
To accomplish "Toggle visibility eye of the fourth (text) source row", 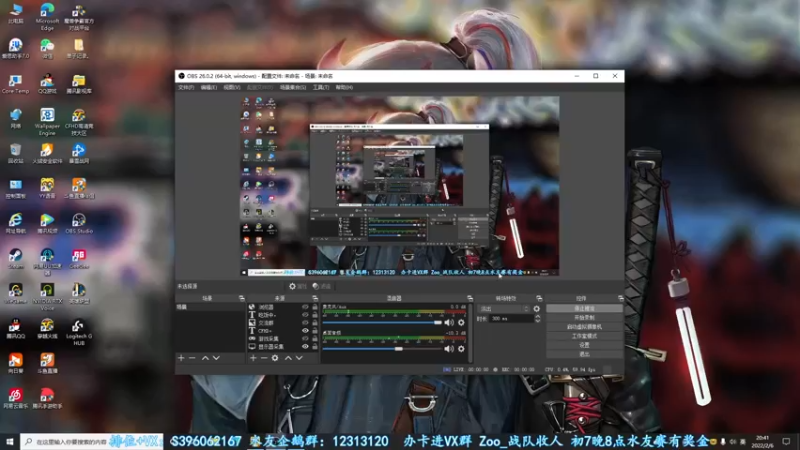I will coord(305,331).
